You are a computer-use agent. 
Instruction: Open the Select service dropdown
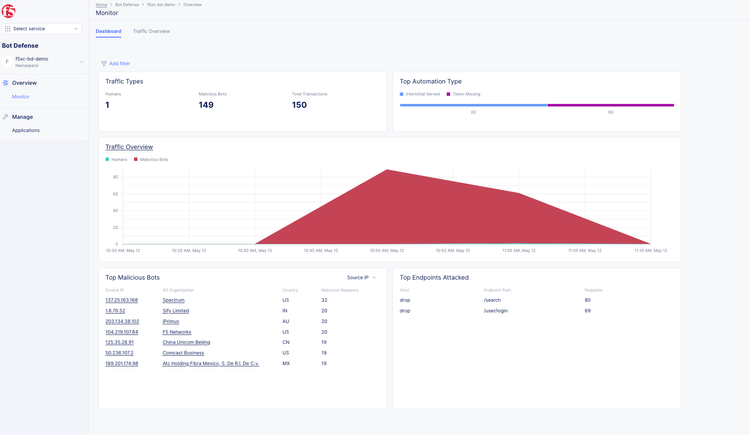(x=42, y=29)
